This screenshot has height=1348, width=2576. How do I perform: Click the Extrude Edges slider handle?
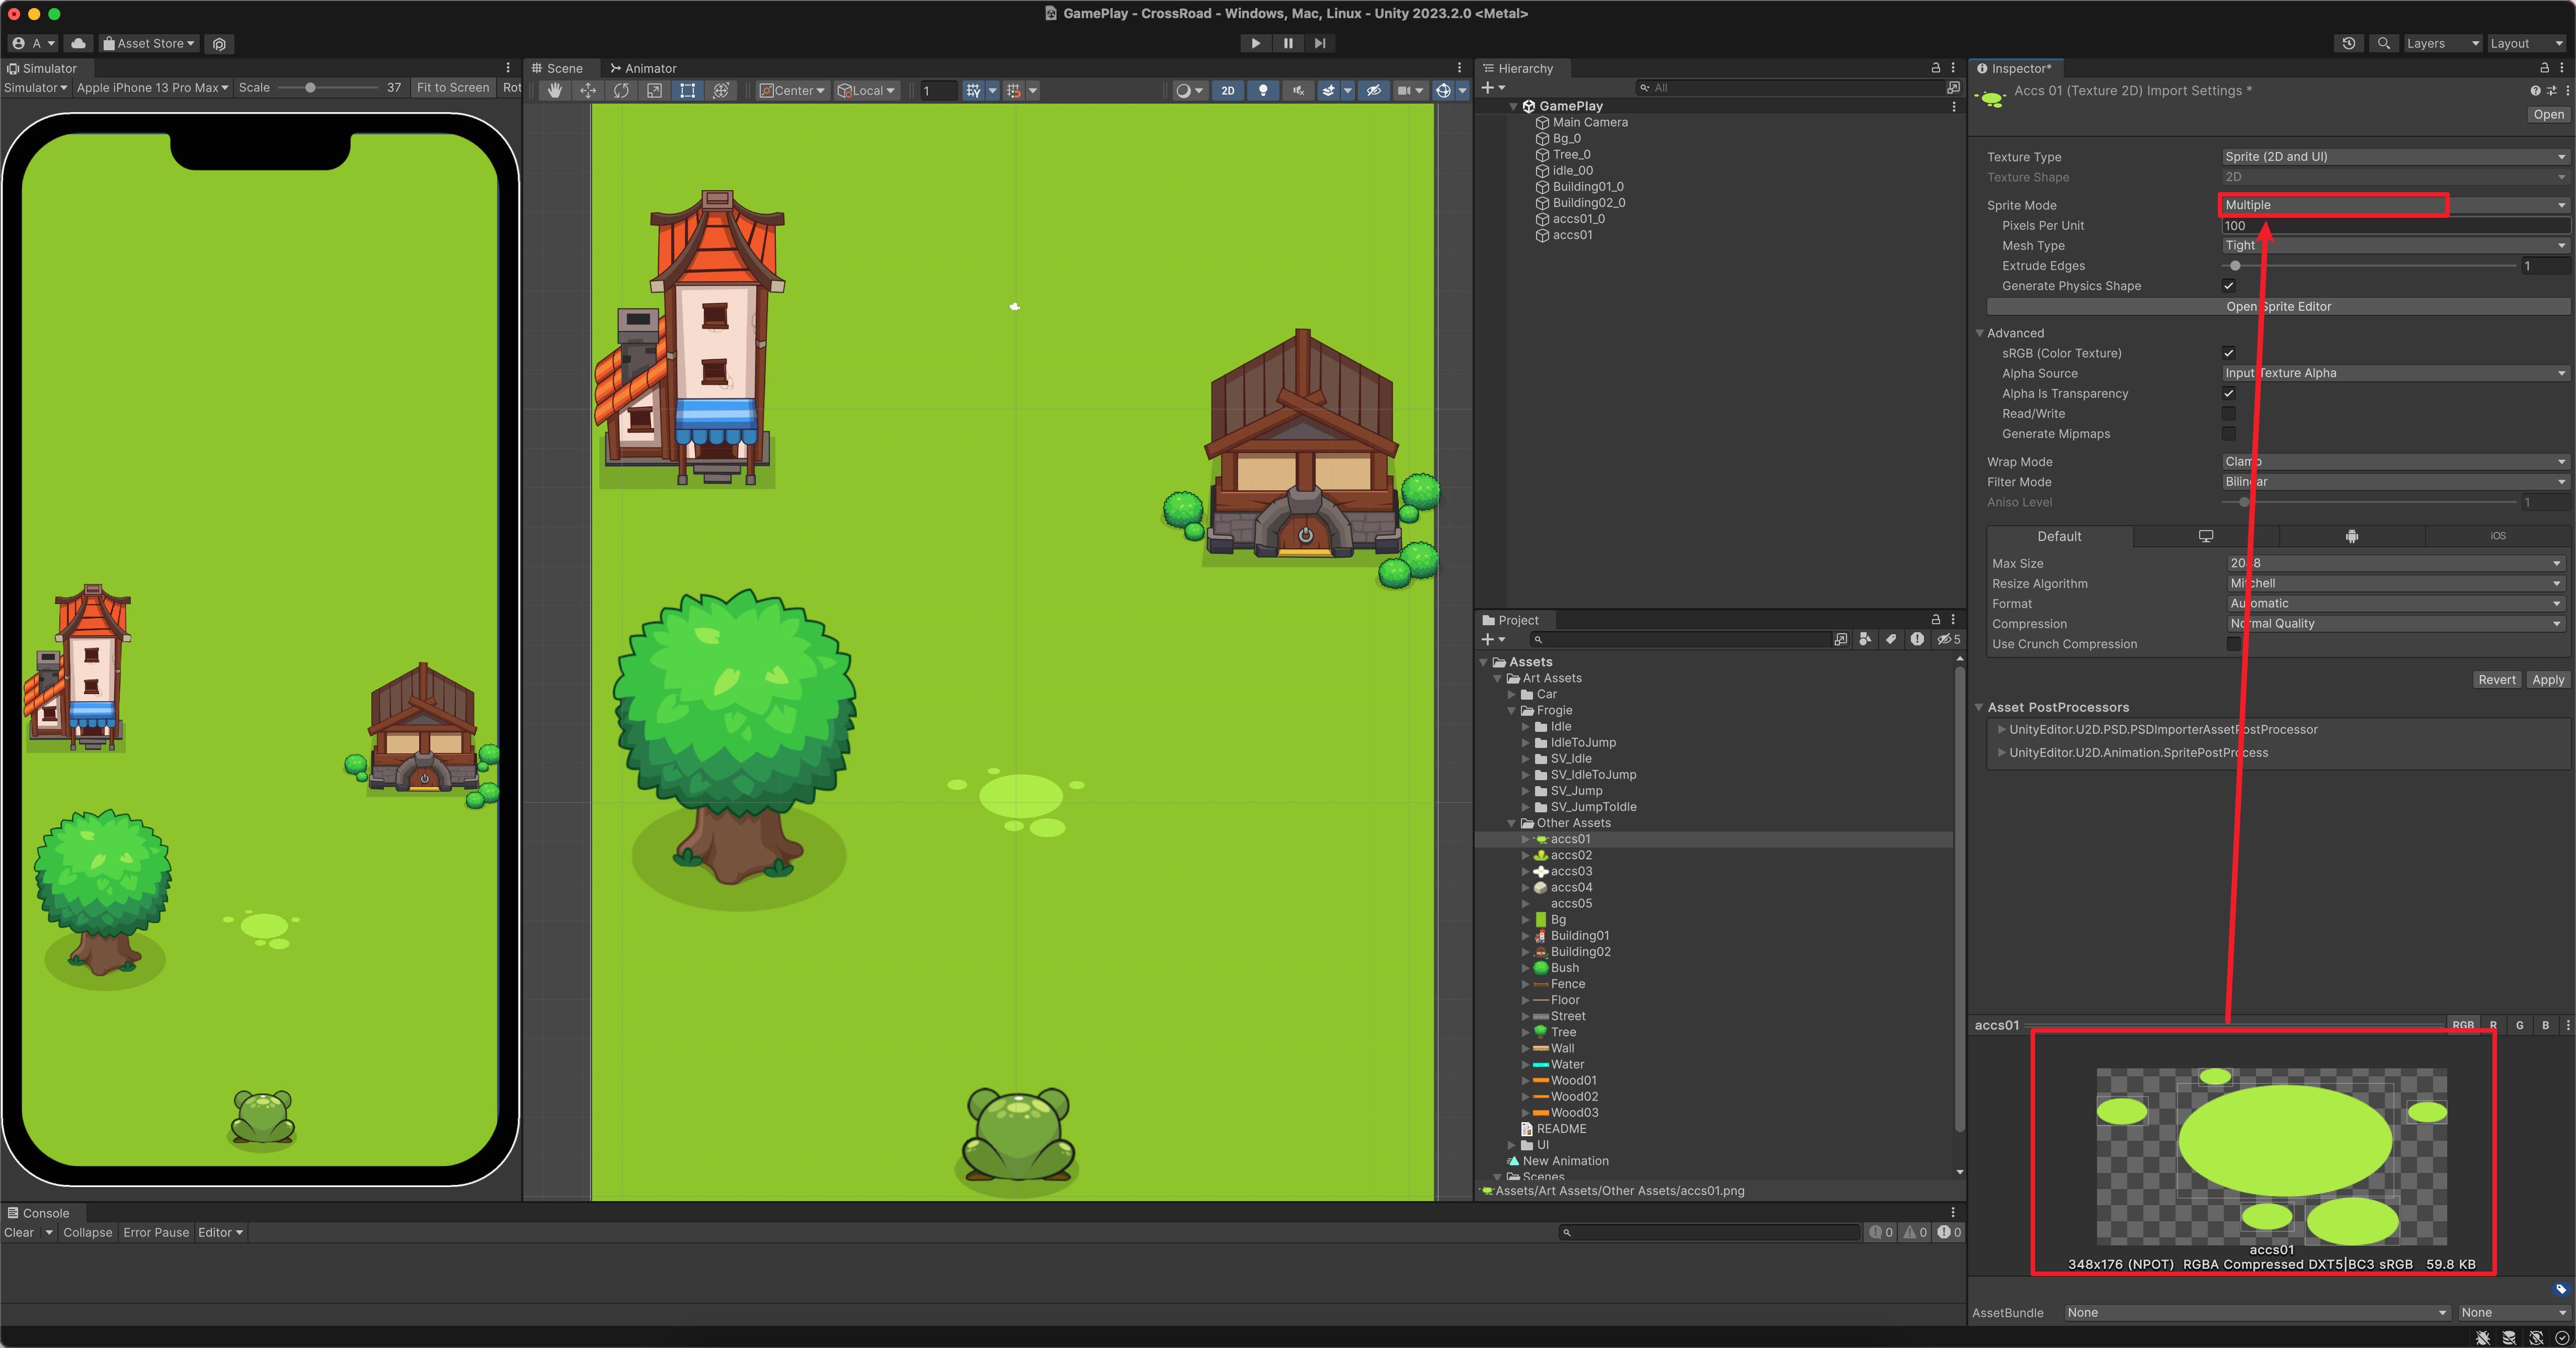click(x=2235, y=266)
